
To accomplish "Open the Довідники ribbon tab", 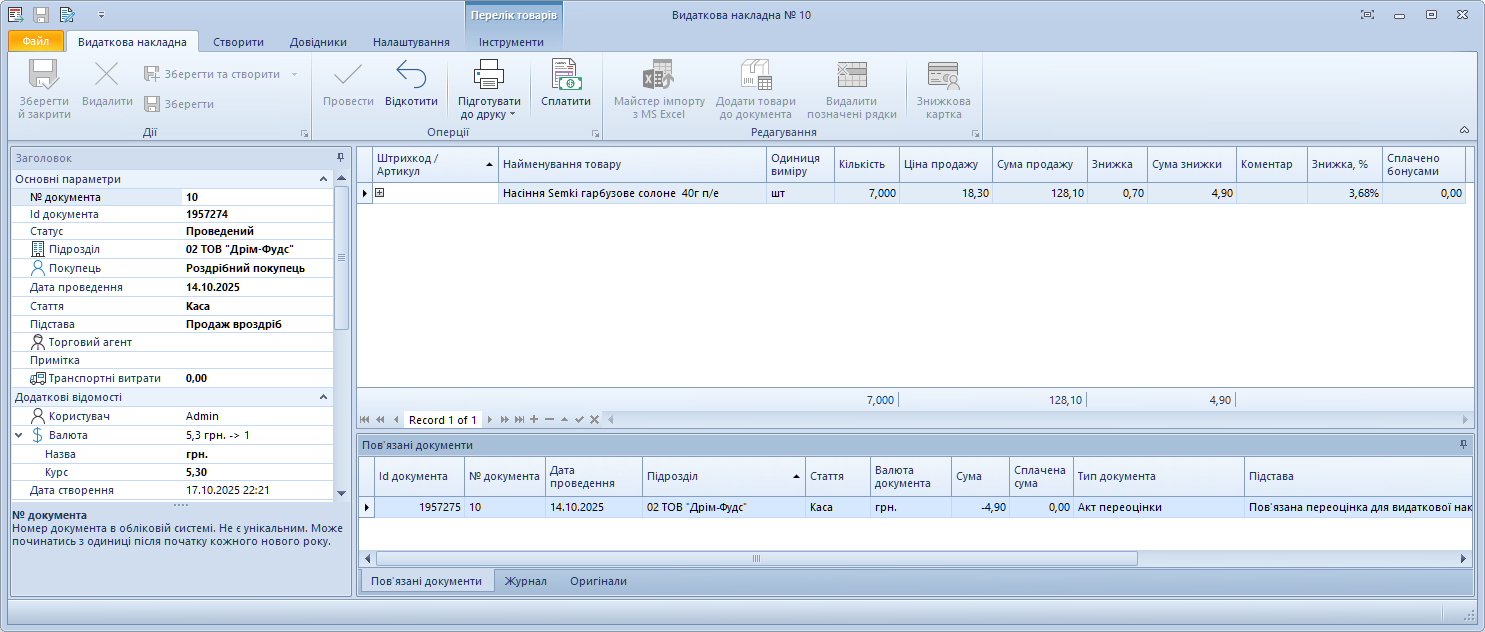I will (318, 42).
